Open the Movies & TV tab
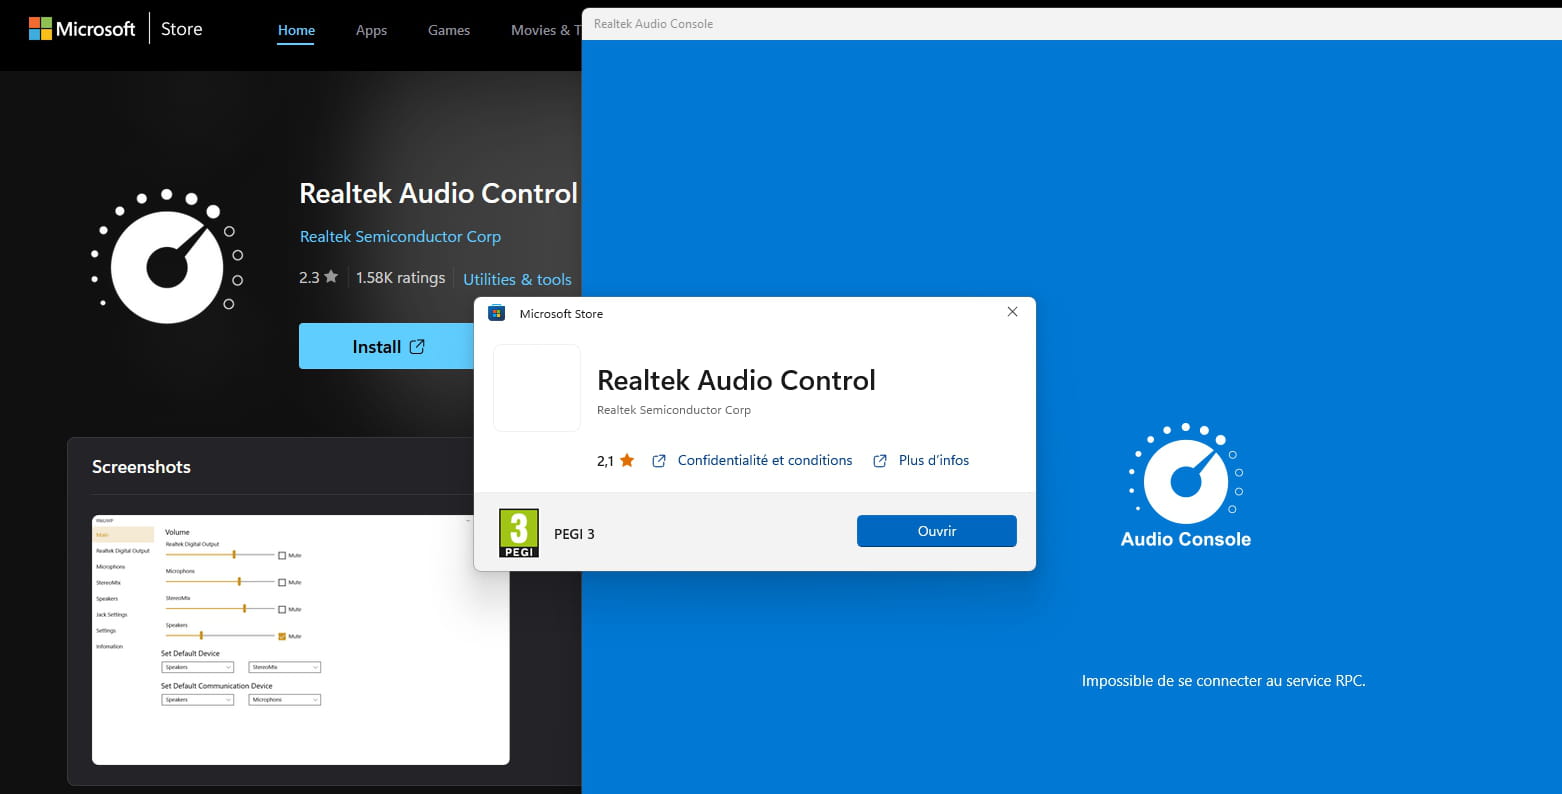Image resolution: width=1562 pixels, height=794 pixels. coord(546,30)
